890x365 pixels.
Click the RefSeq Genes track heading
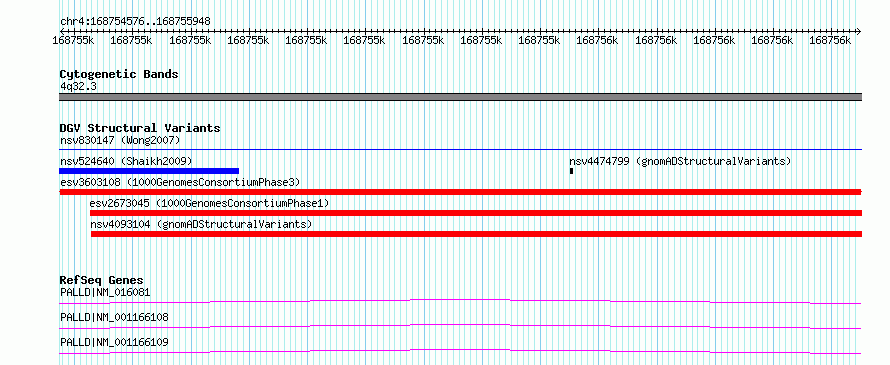point(102,280)
